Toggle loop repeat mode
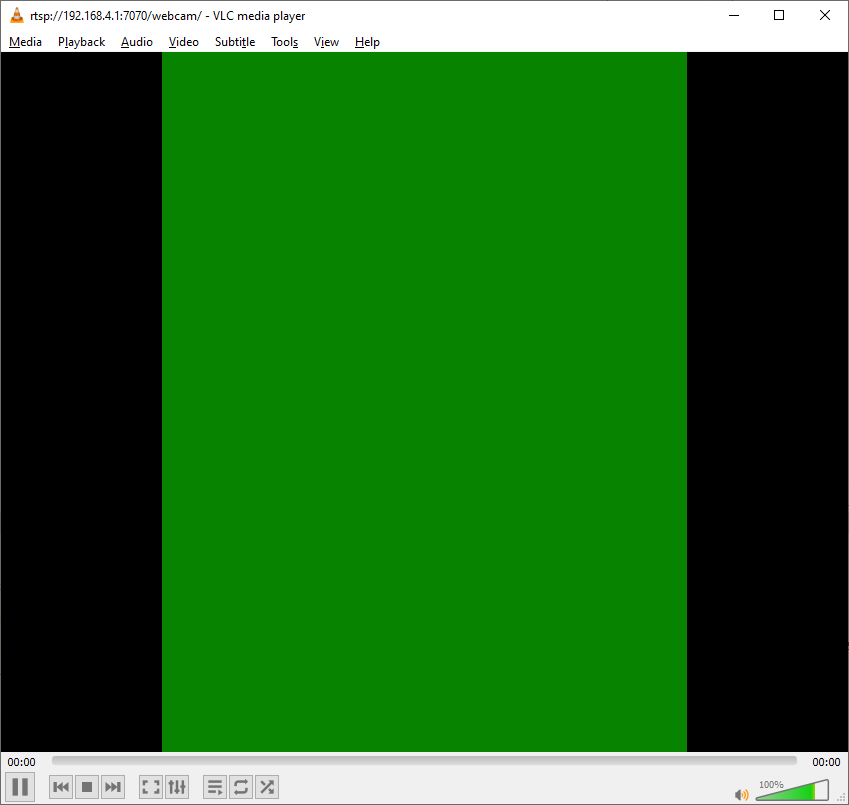The image size is (849, 805). point(241,787)
